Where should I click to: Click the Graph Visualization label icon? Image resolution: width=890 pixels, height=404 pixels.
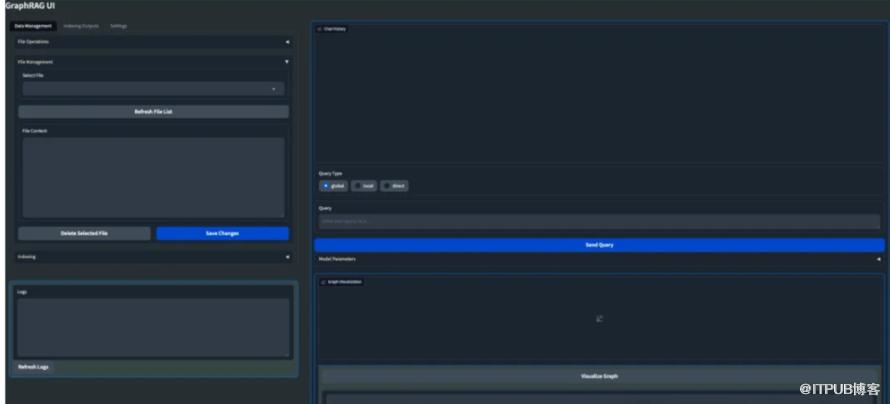pyautogui.click(x=323, y=282)
